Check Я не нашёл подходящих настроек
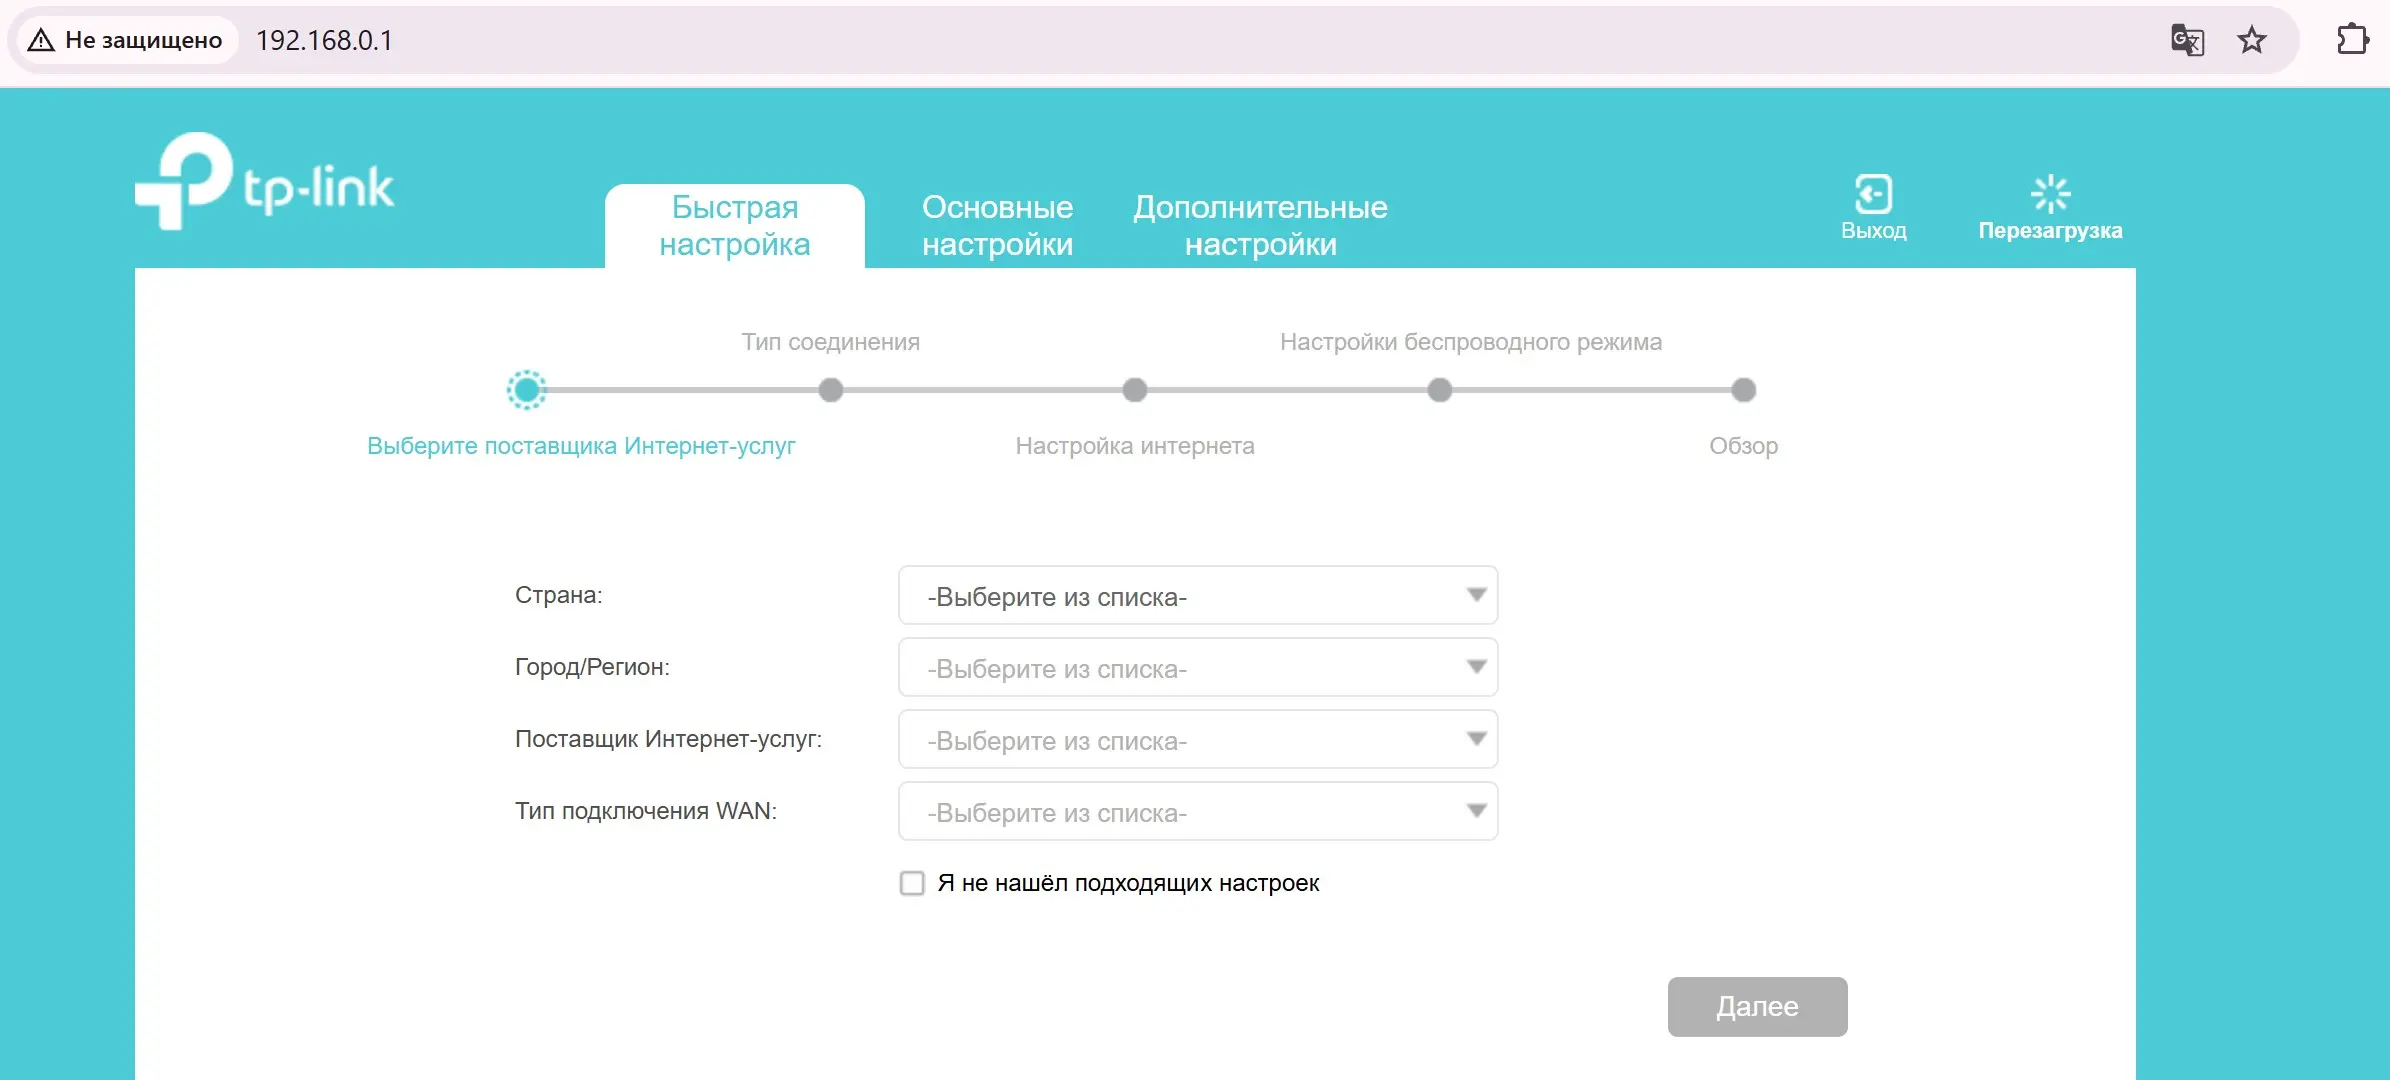The width and height of the screenshot is (2390, 1080). pos(912,883)
